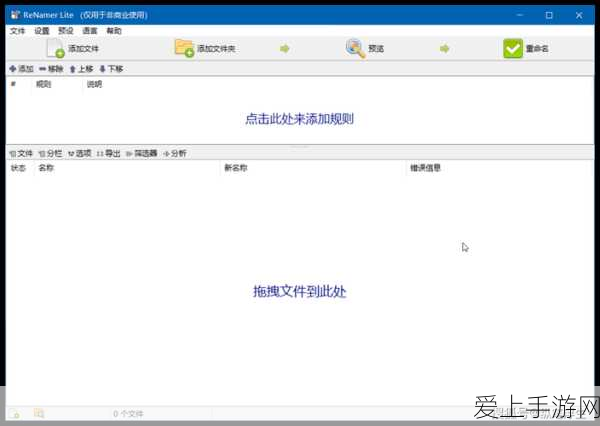Open the 帮助 (Help) menu

click(114, 31)
